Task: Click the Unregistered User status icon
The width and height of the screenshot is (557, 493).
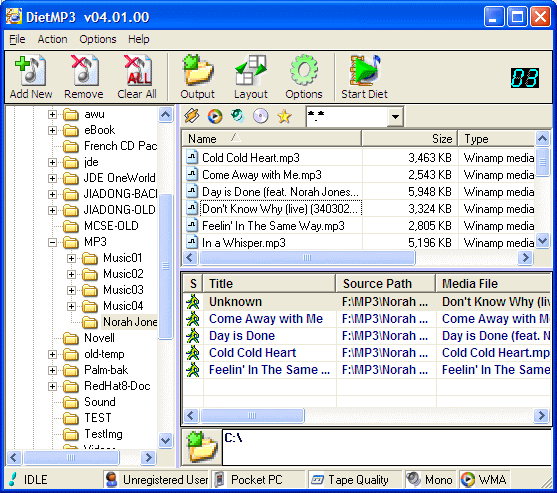Action: tap(112, 480)
